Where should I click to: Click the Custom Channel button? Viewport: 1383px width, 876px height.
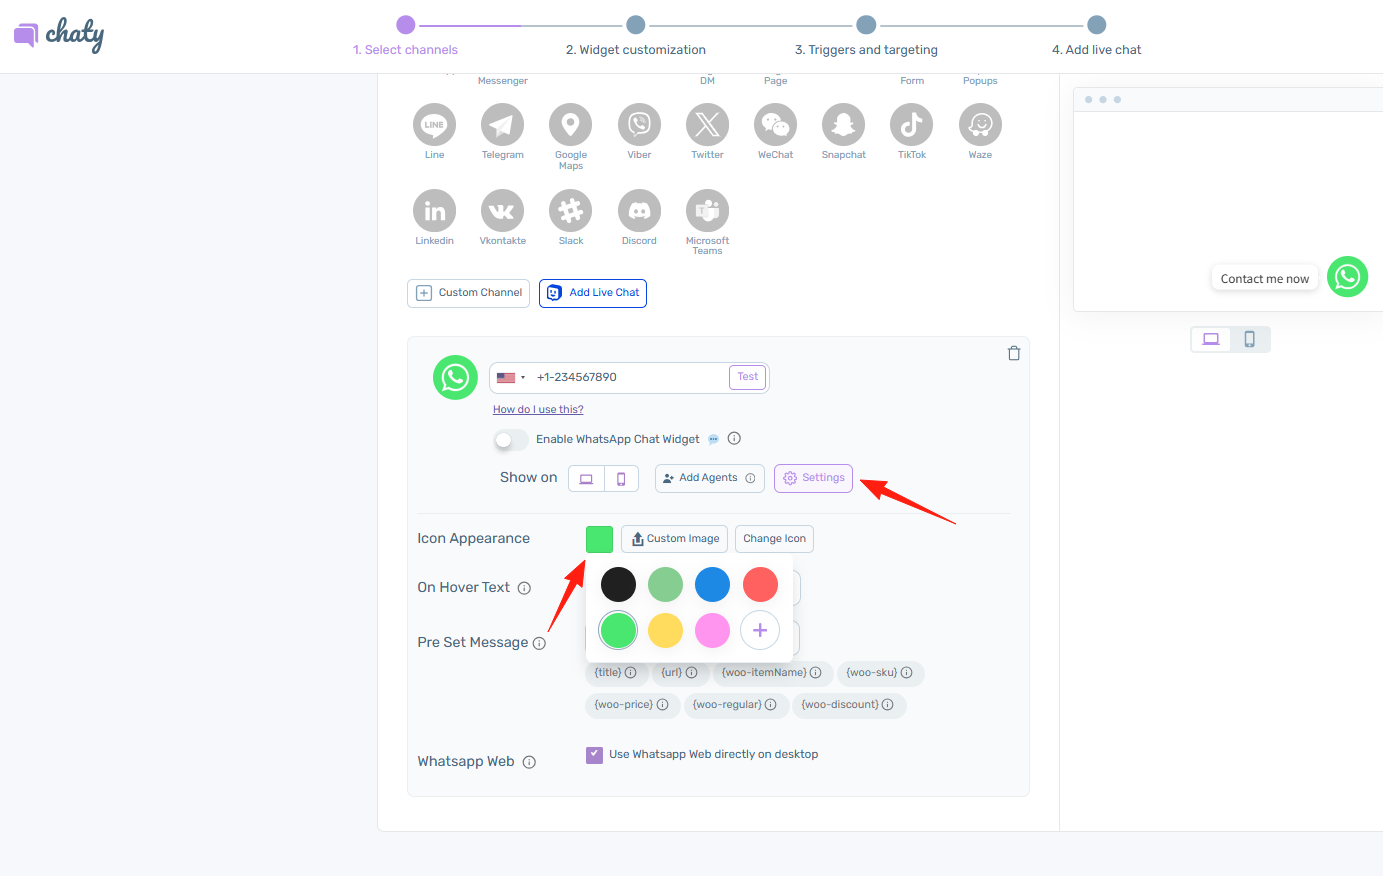(x=468, y=293)
